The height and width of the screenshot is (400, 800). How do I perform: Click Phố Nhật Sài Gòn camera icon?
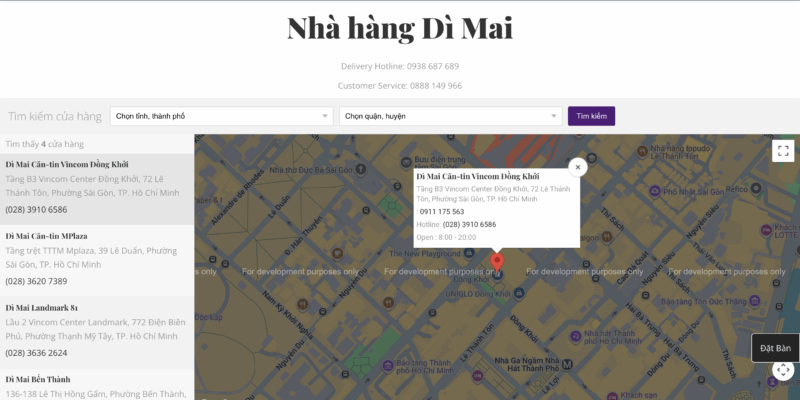(x=655, y=192)
